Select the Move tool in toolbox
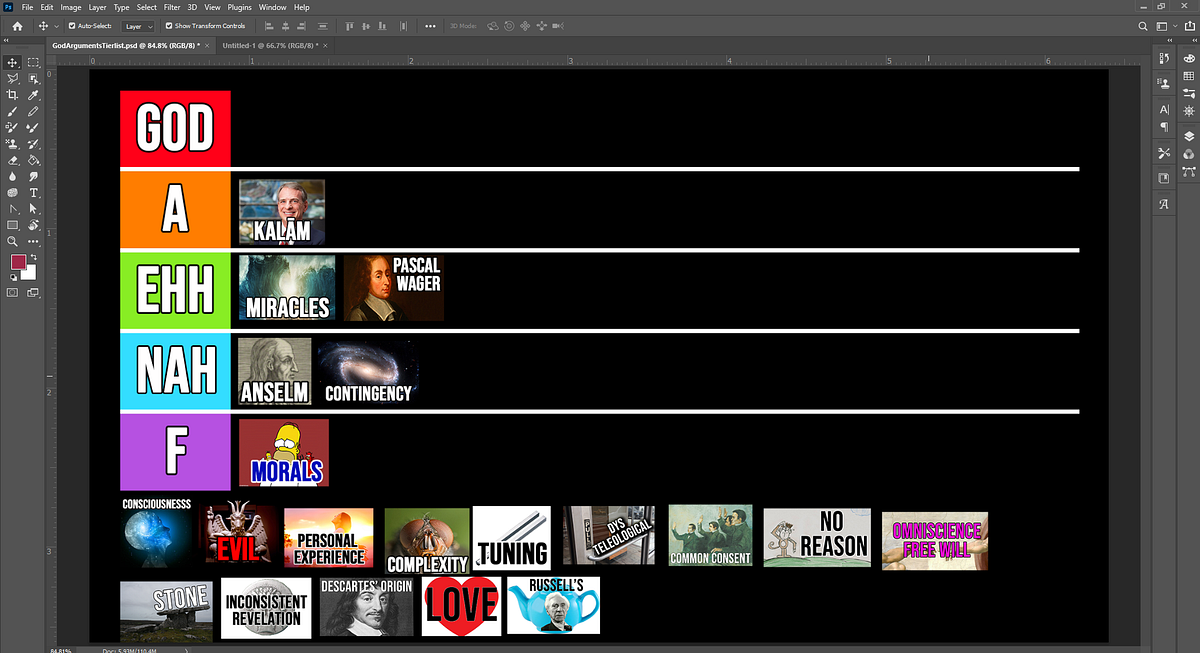1200x653 pixels. coord(12,63)
